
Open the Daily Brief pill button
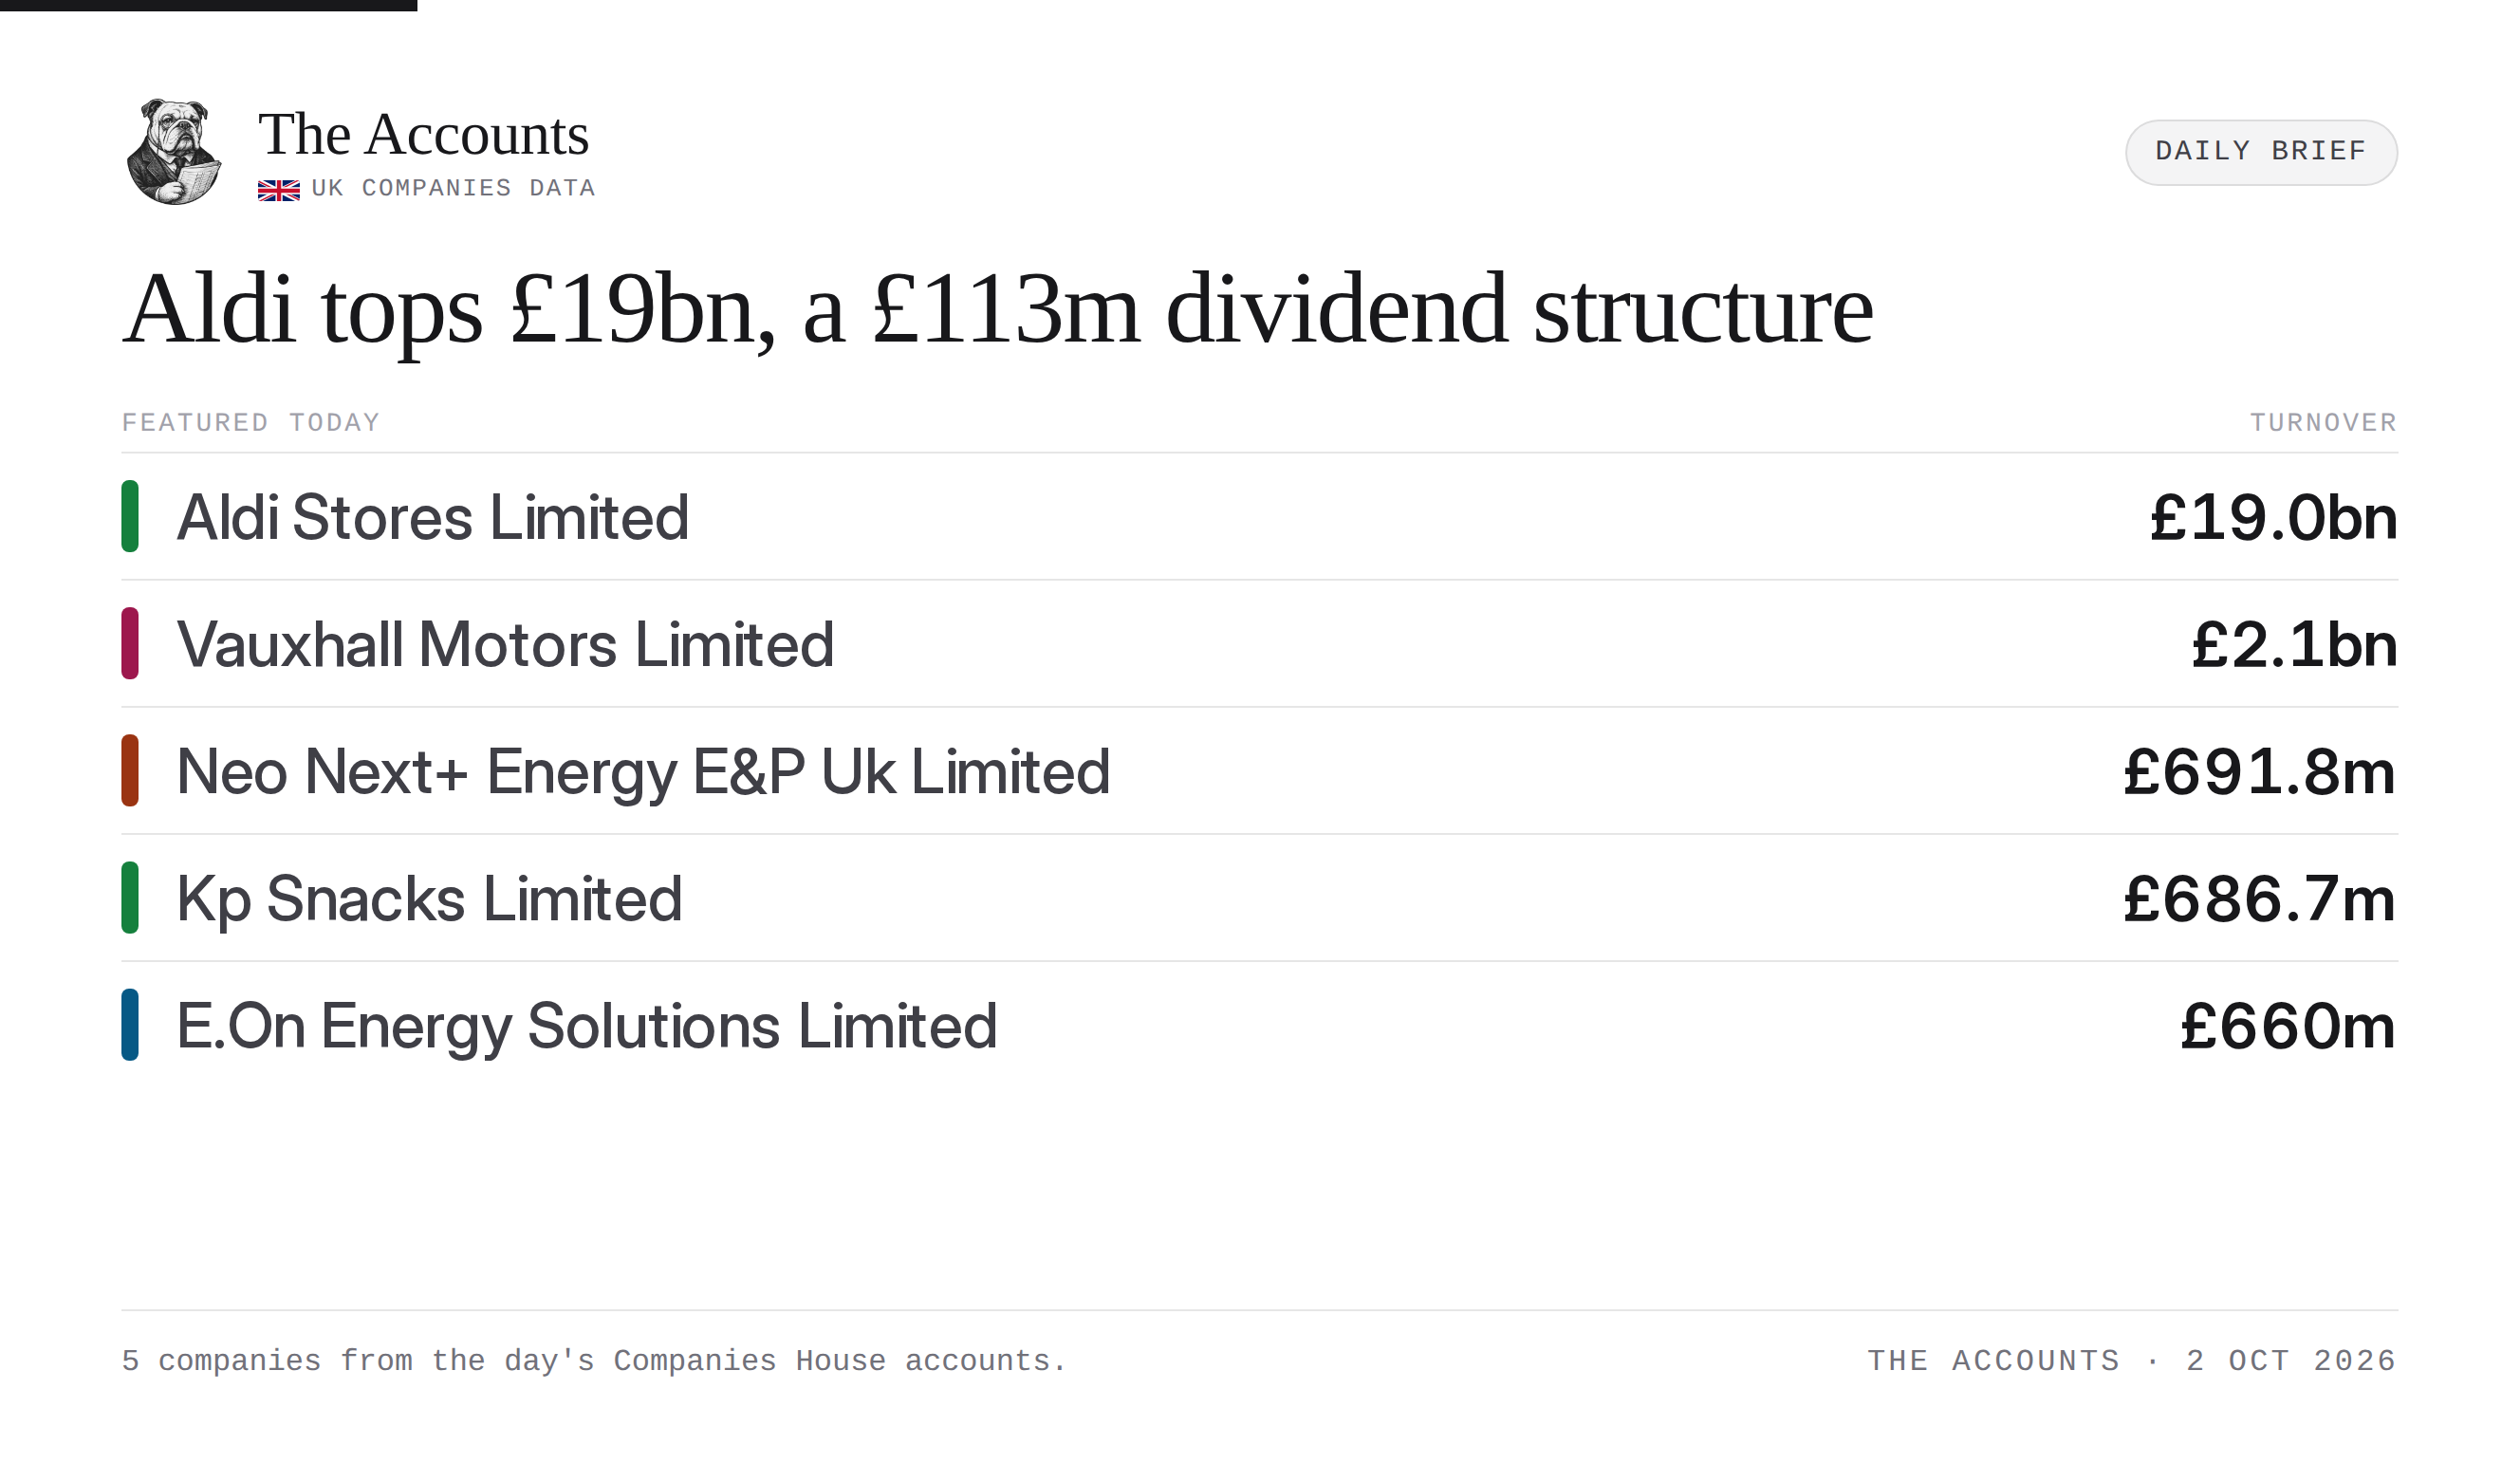tap(2261, 152)
